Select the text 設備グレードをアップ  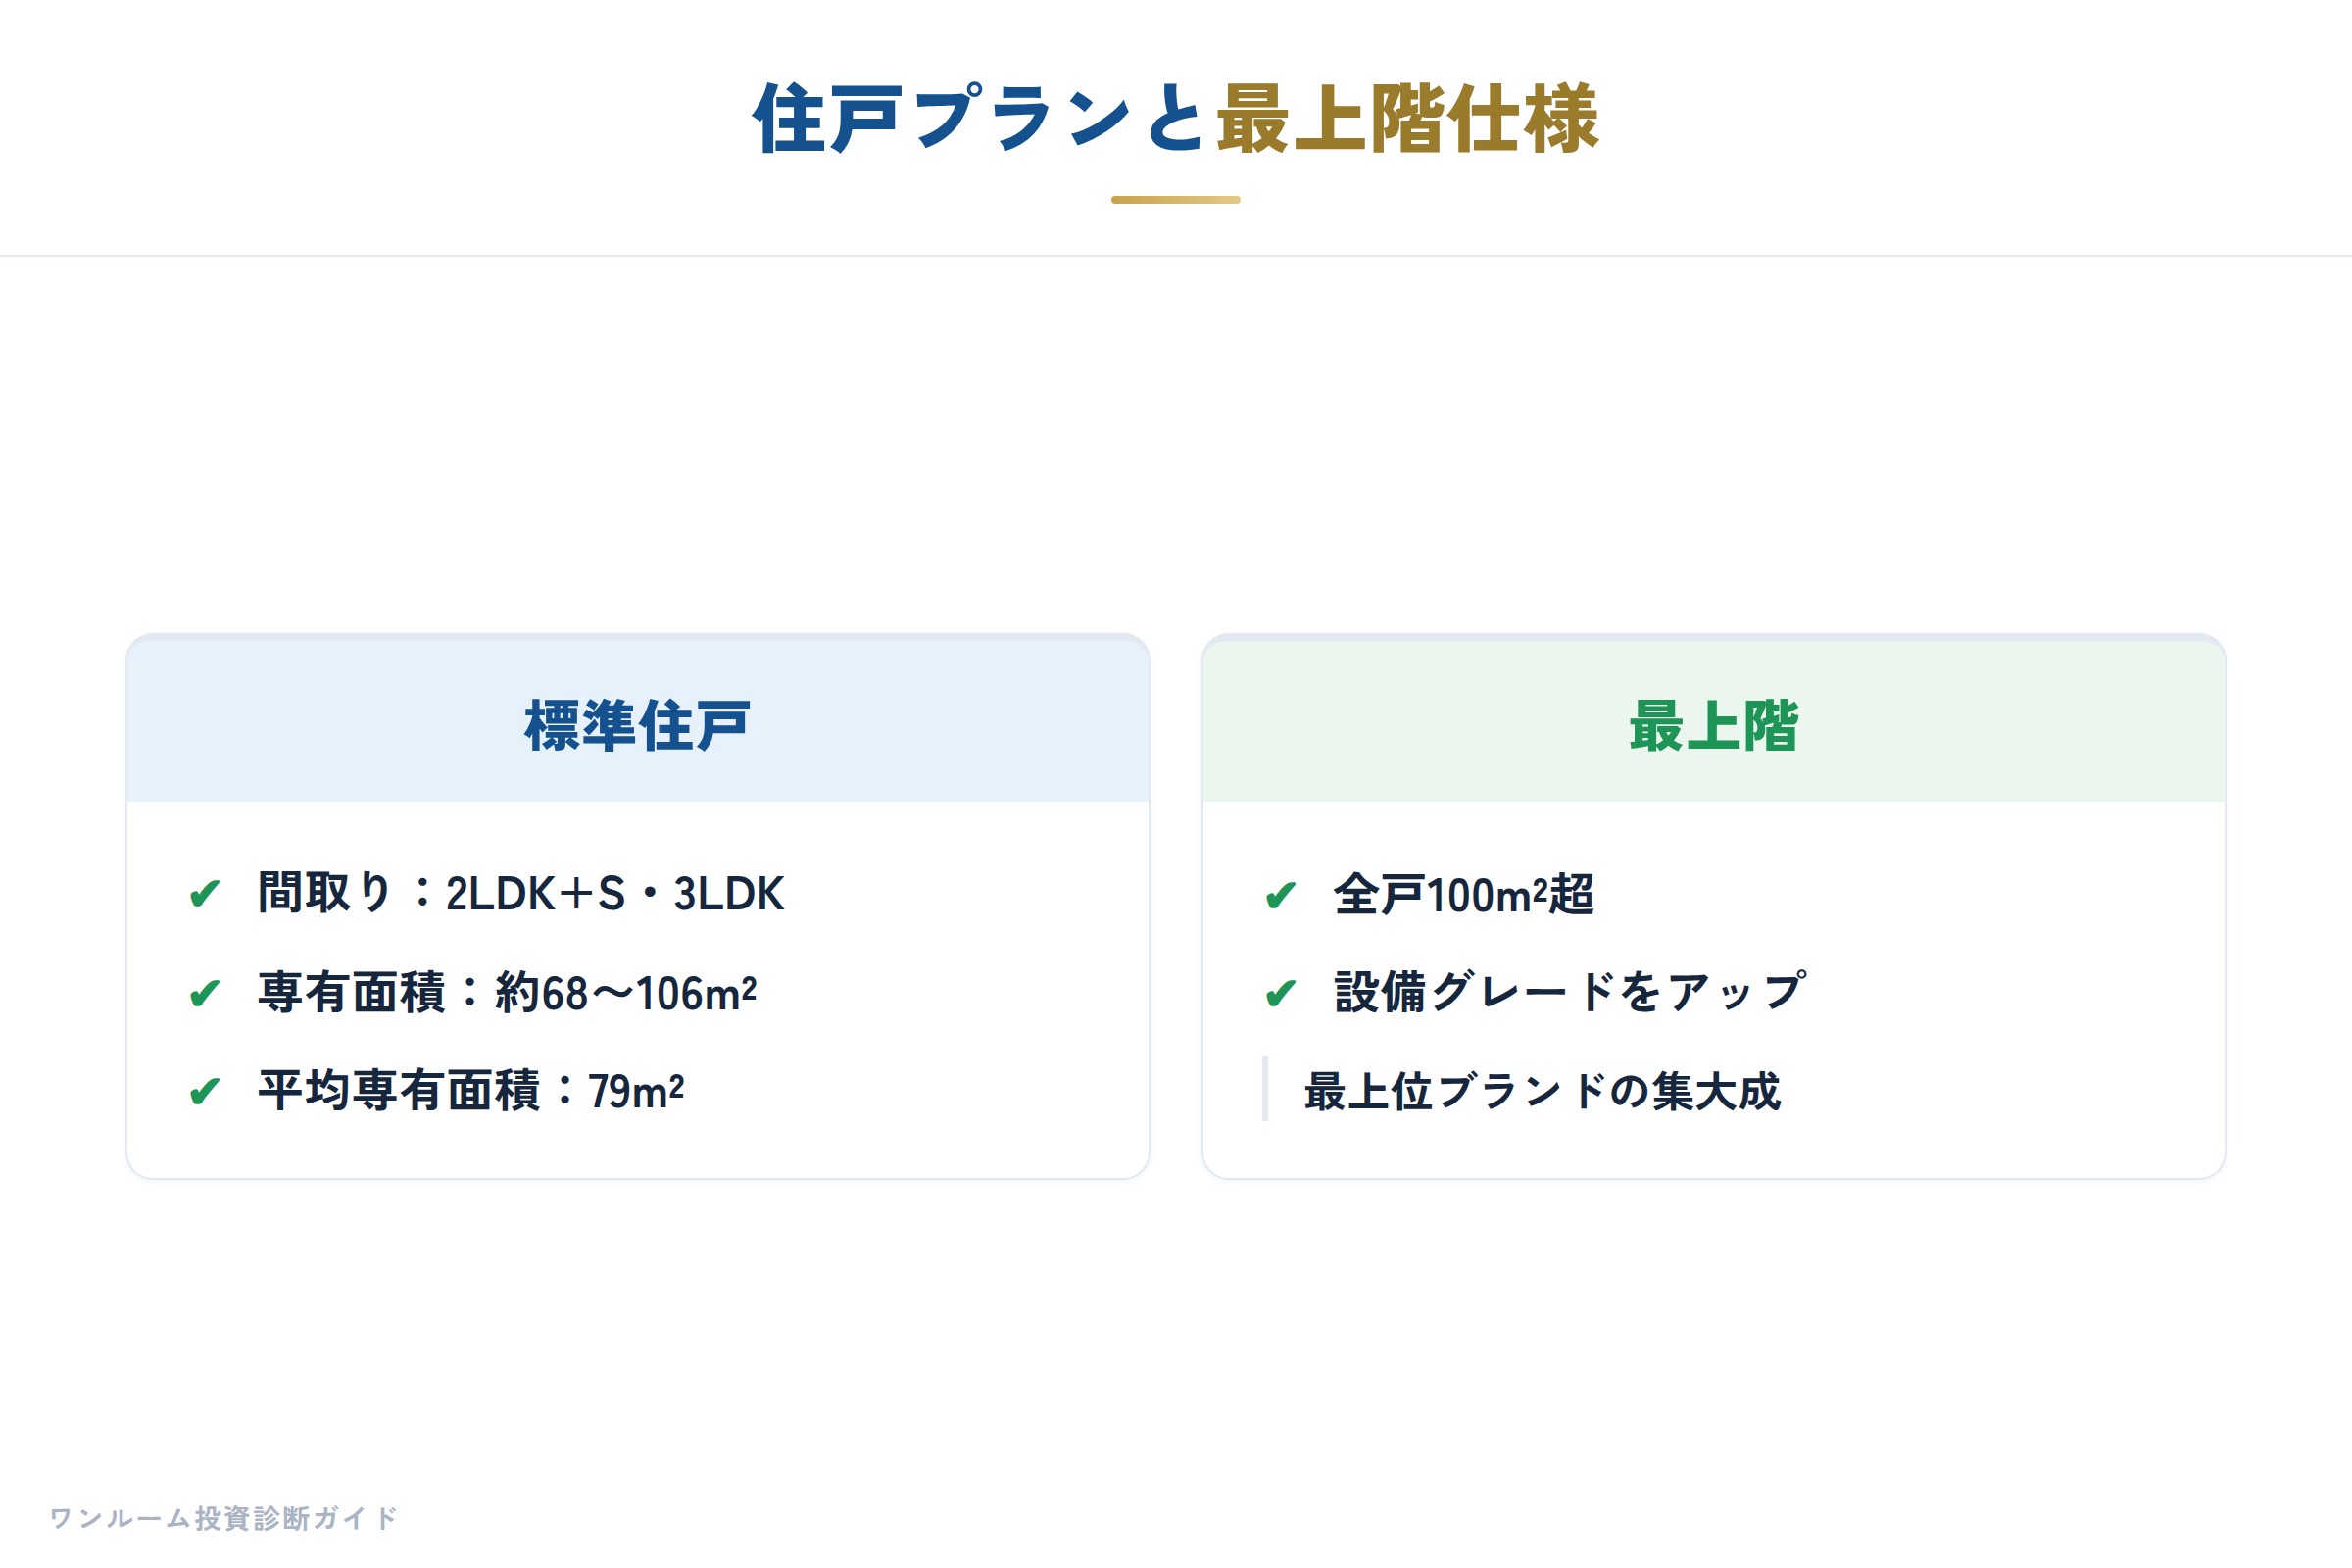pyautogui.click(x=1570, y=993)
